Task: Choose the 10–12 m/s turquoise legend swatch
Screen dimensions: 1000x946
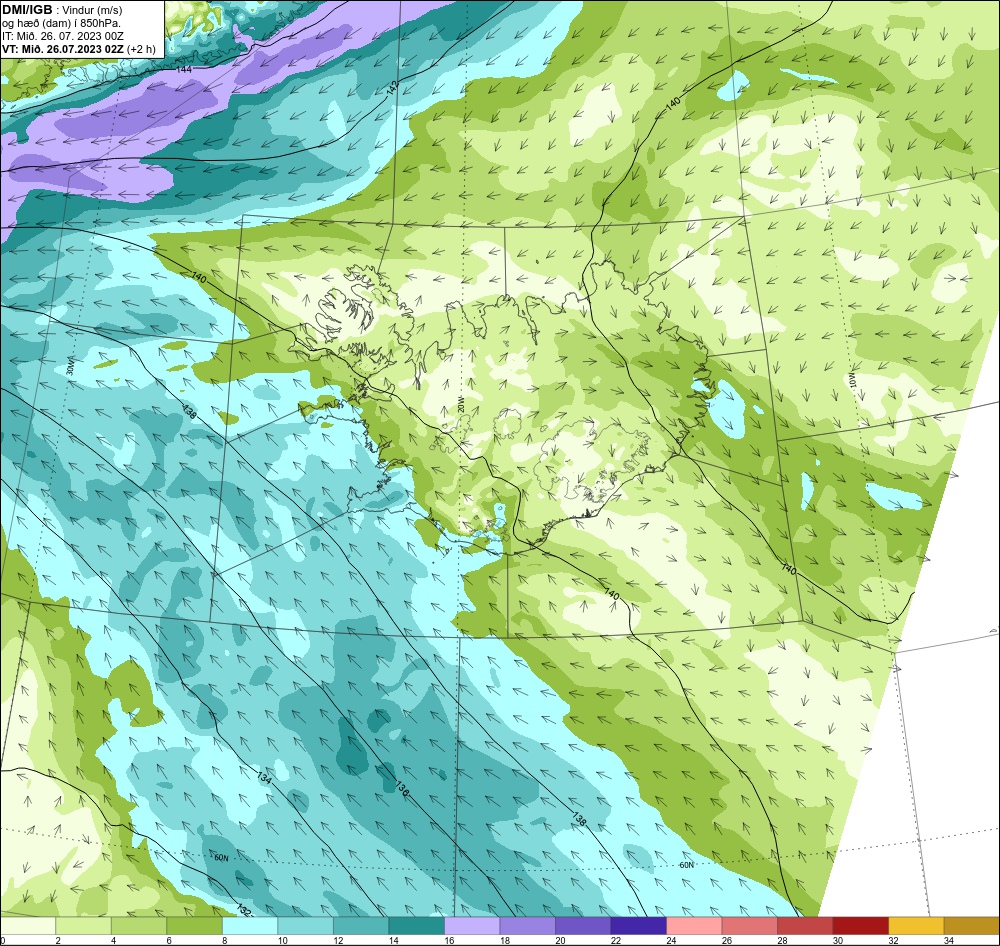Action: (x=305, y=925)
